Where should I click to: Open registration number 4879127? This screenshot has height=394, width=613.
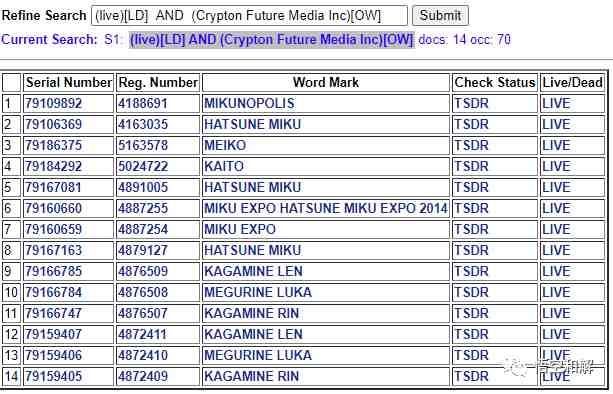[143, 251]
